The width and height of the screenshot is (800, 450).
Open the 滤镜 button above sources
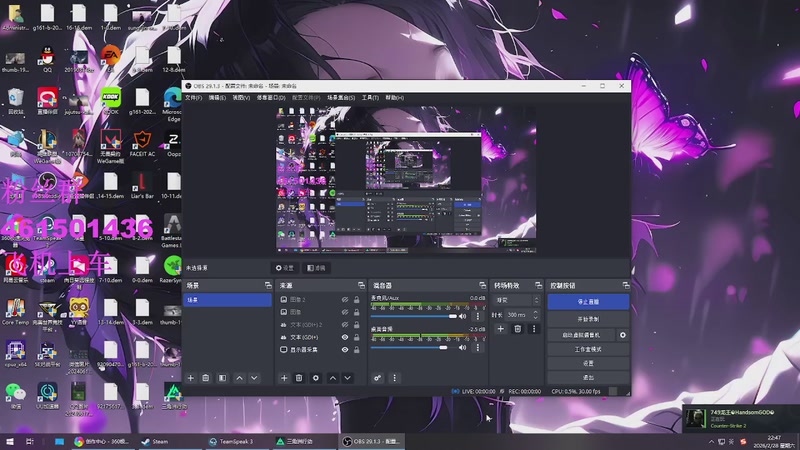coord(317,268)
